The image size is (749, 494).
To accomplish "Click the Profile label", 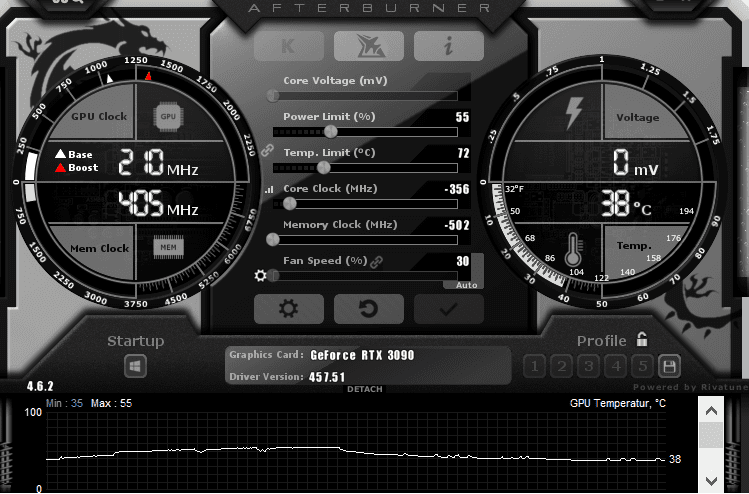I will point(601,341).
